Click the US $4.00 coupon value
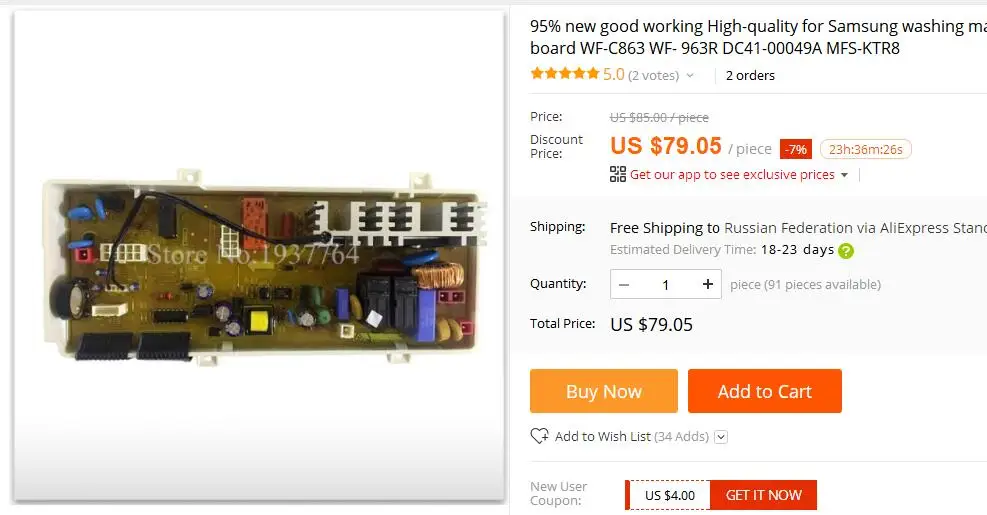 point(670,495)
